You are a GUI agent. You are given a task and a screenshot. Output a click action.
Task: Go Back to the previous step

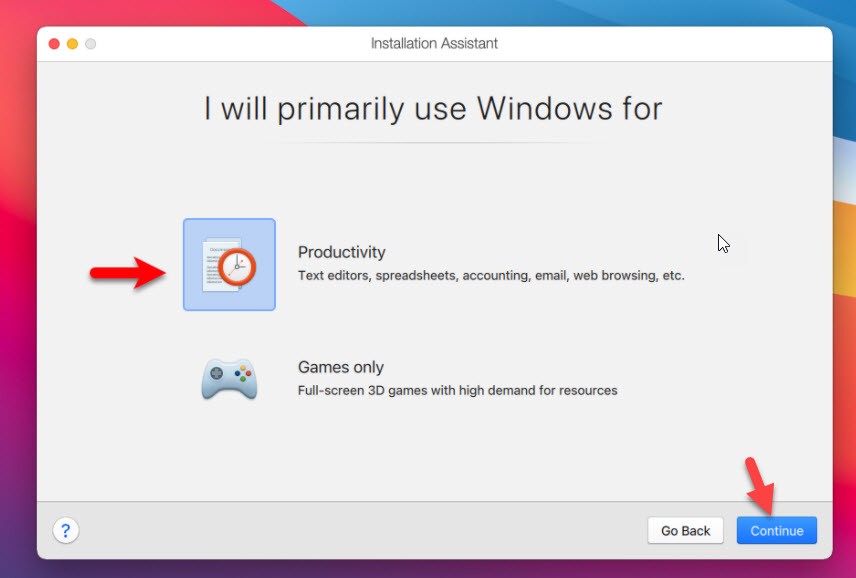686,531
